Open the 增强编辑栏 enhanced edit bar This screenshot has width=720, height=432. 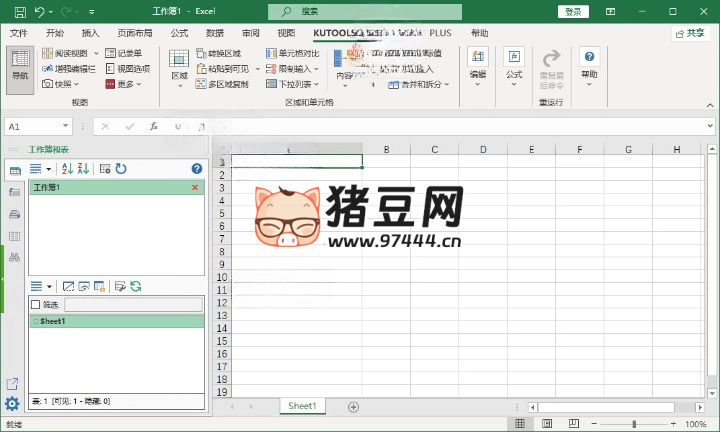(x=69, y=69)
